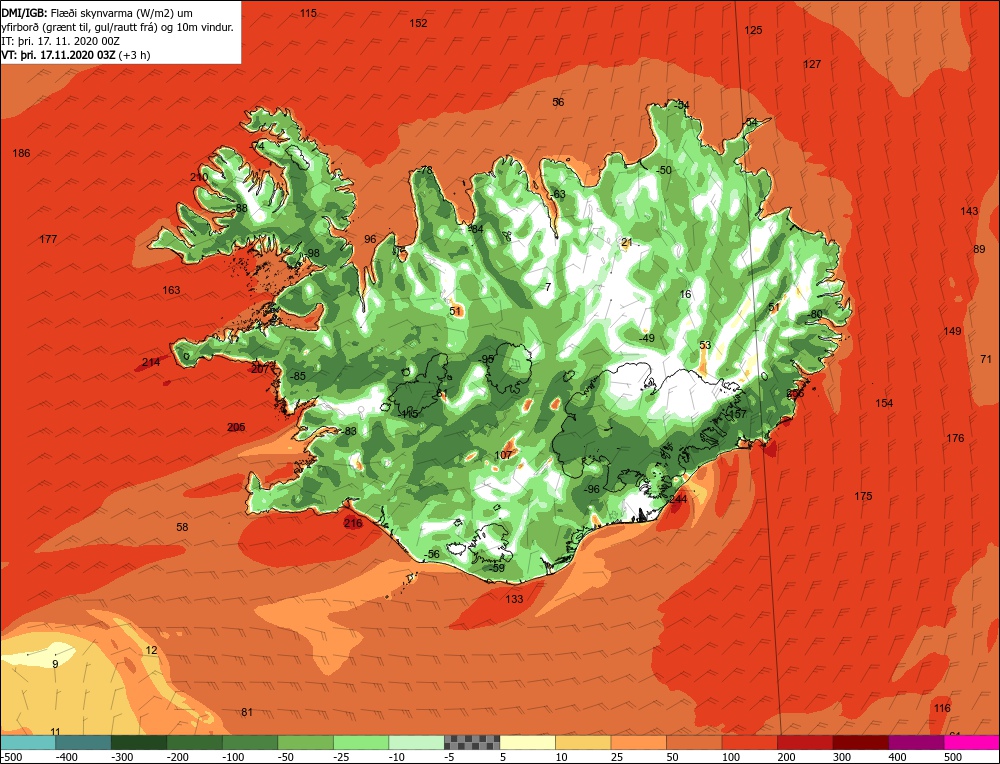
Task: Click the value -115 inside the glacier outline
Action: pos(408,414)
